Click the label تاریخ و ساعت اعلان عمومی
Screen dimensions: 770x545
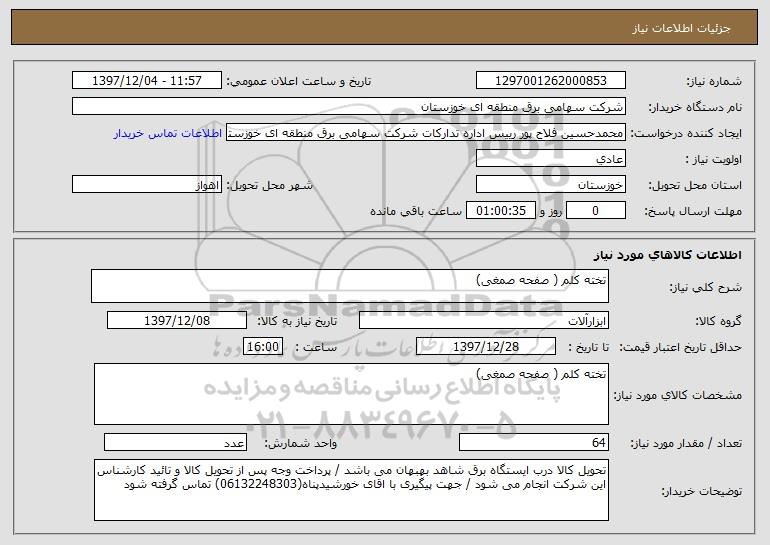click(299, 82)
